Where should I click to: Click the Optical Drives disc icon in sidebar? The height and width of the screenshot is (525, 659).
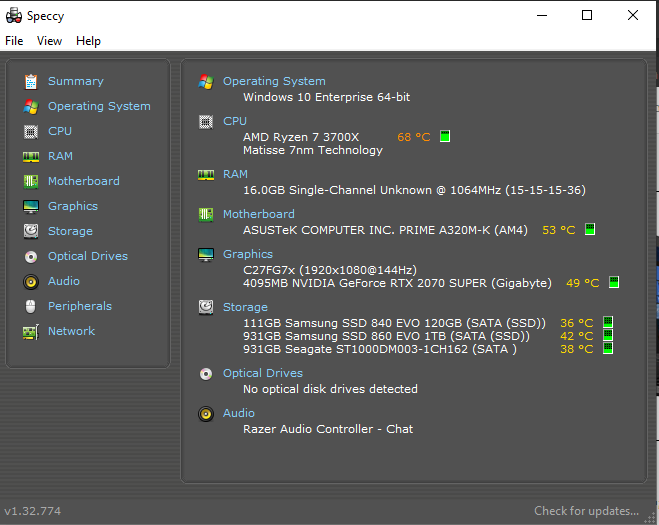click(31, 257)
